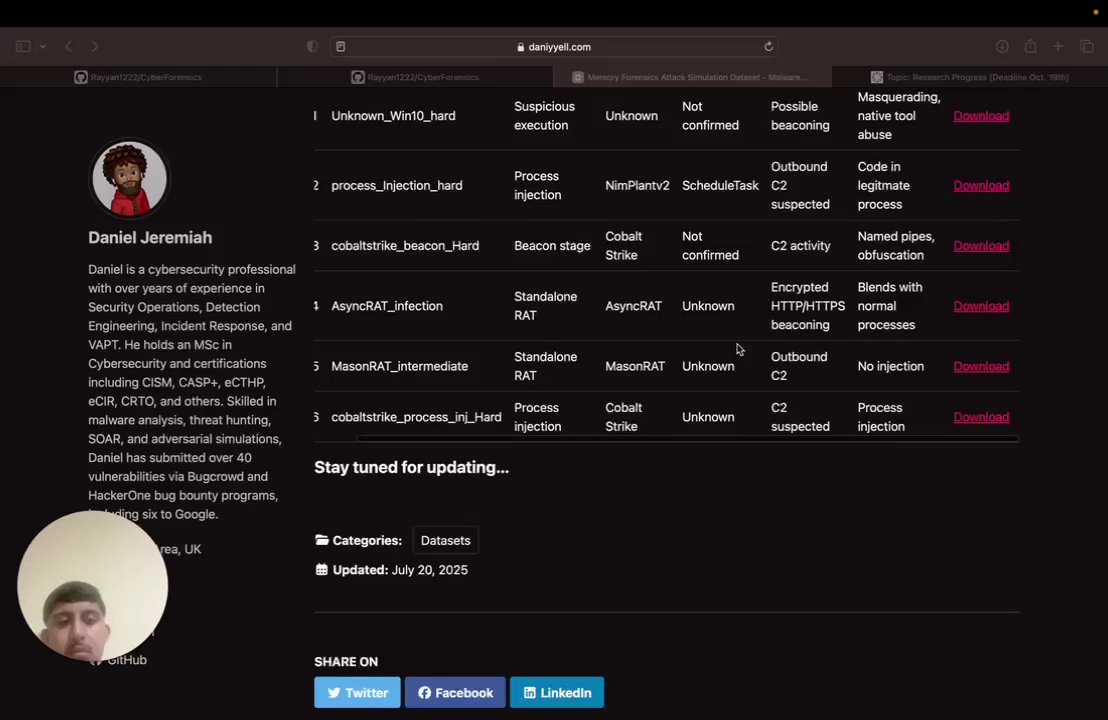Image resolution: width=1108 pixels, height=720 pixels.
Task: Select the Memory Forensics Attack Simulation Dataset tab
Action: pyautogui.click(x=692, y=77)
